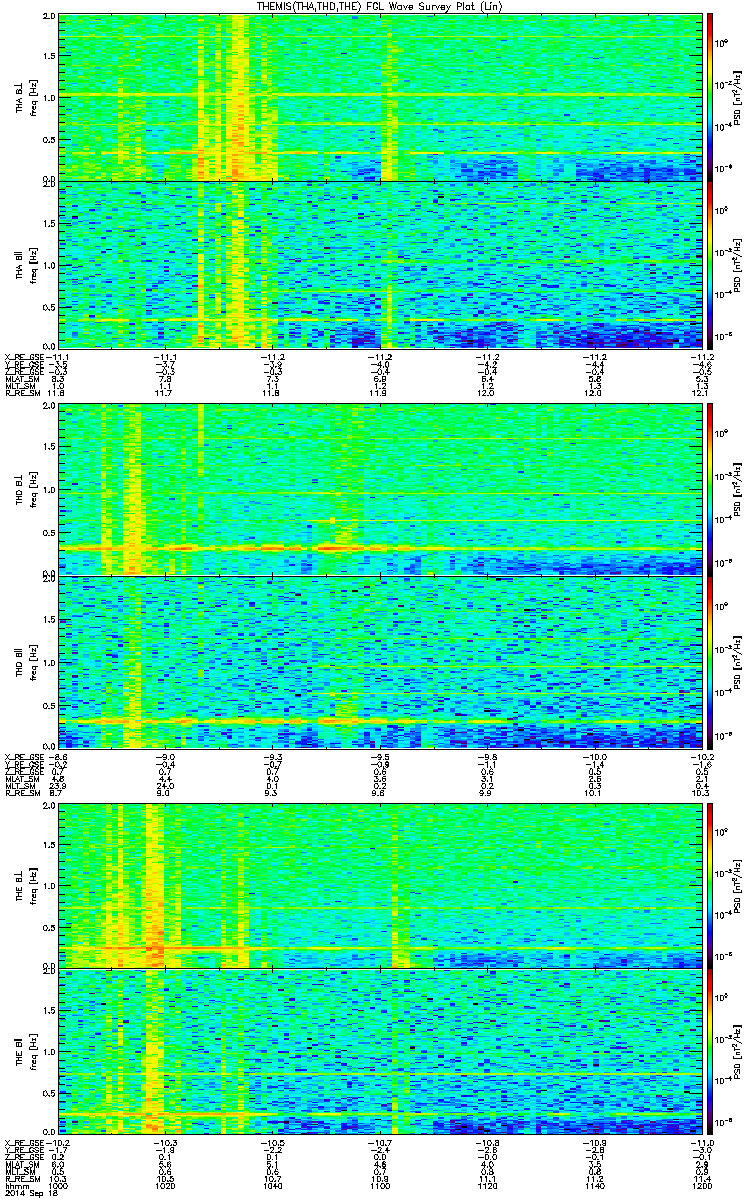Click the THD B-perpendicular freq [Hz] axis label

point(32,491)
